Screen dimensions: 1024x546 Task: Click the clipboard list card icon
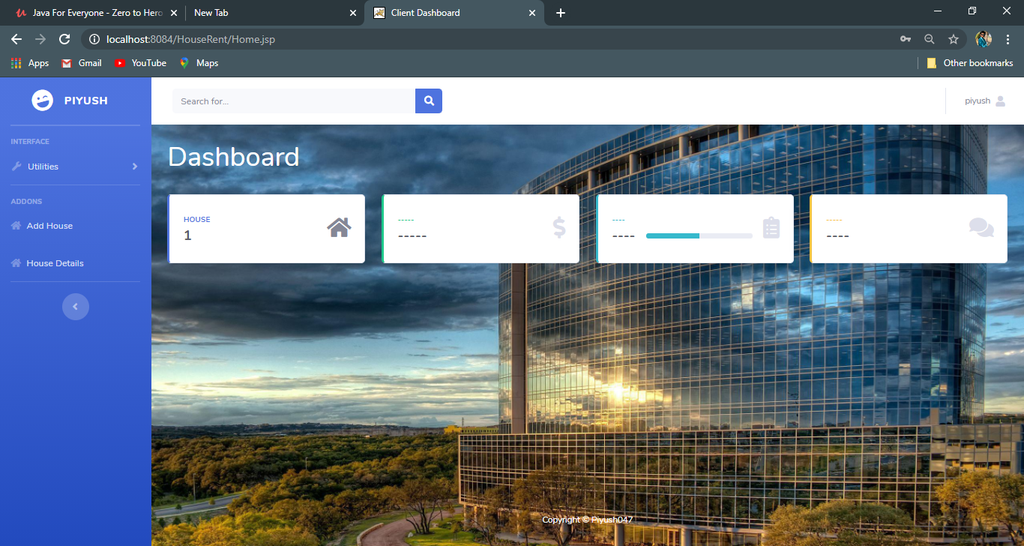coord(771,227)
